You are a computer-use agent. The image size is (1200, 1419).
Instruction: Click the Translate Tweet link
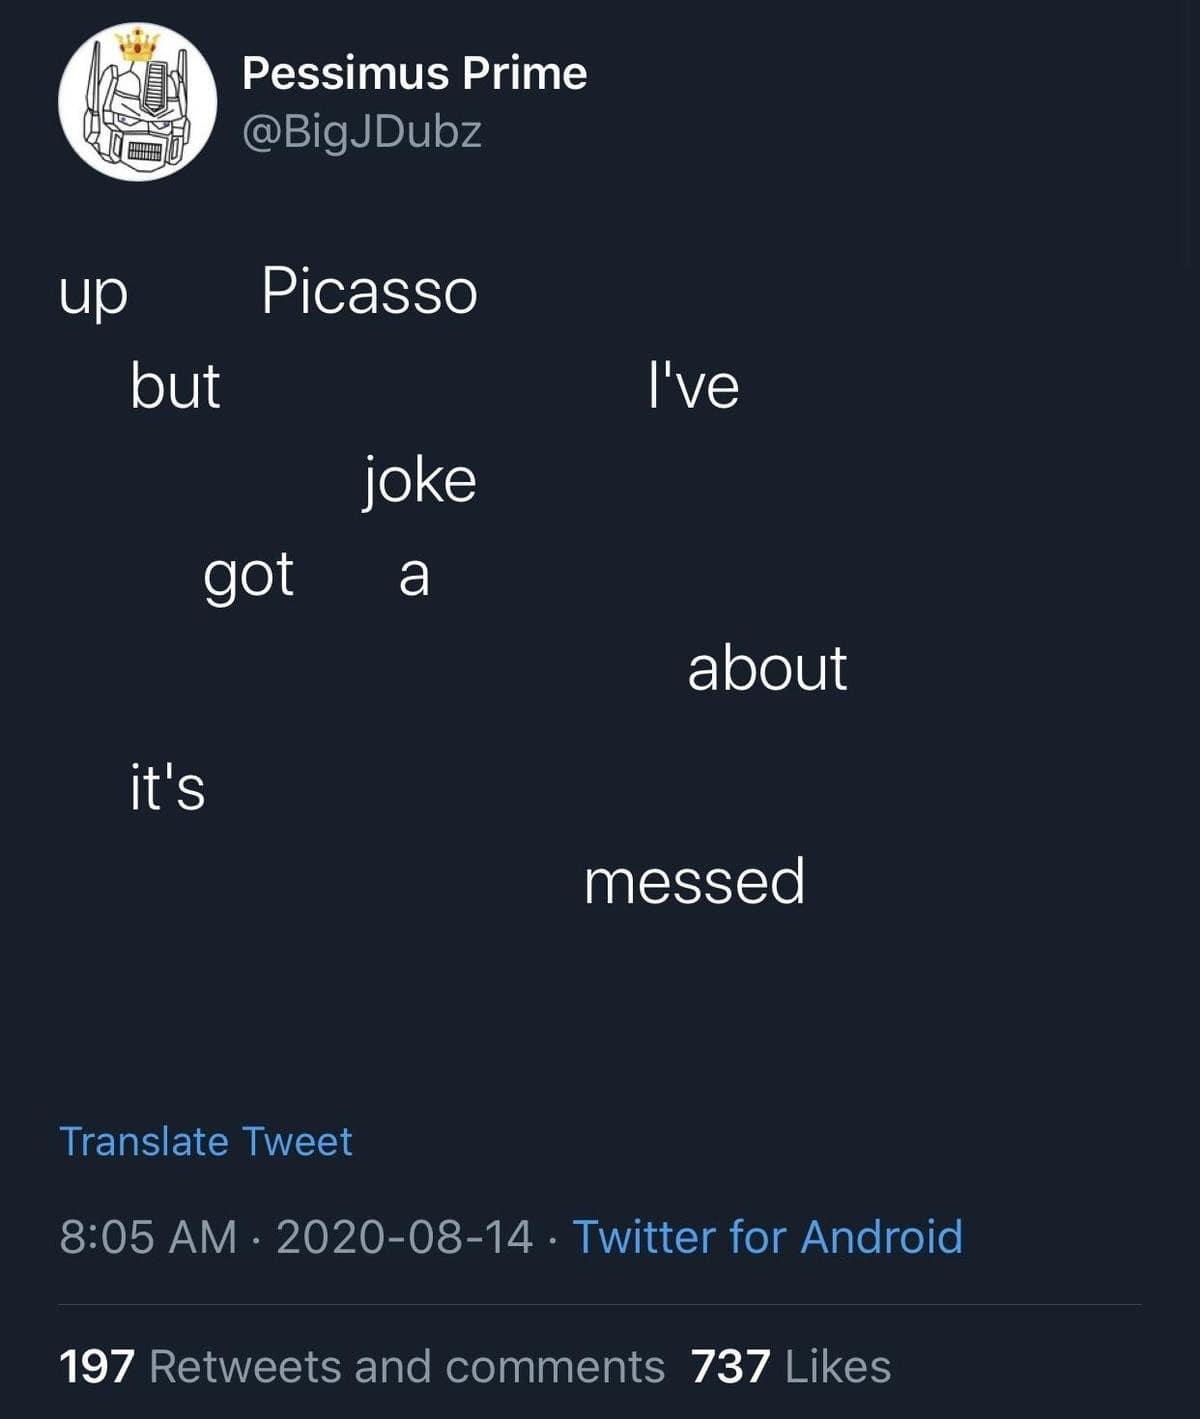pos(205,1141)
